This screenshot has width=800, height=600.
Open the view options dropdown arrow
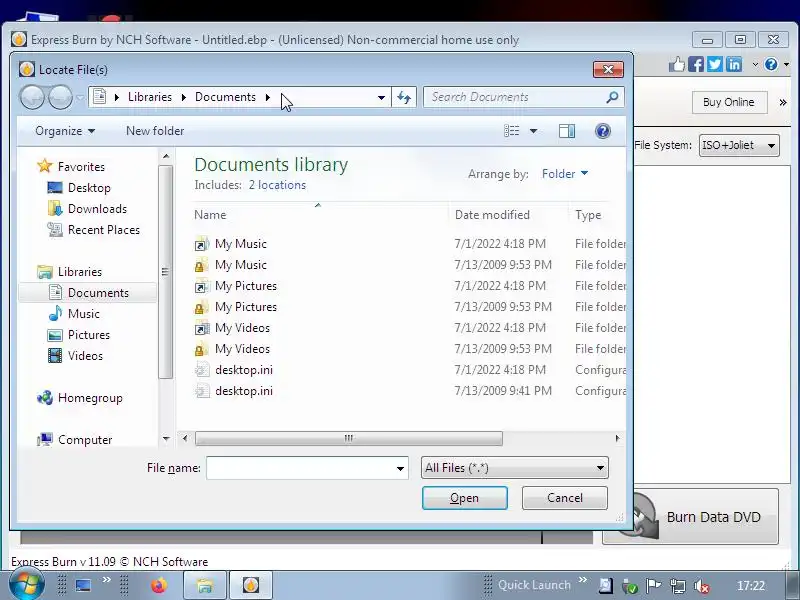click(533, 131)
